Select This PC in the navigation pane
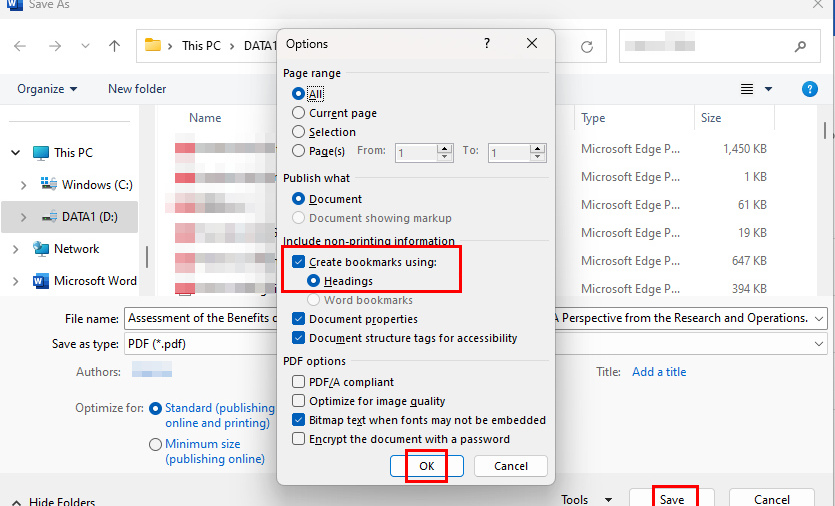 coord(73,153)
